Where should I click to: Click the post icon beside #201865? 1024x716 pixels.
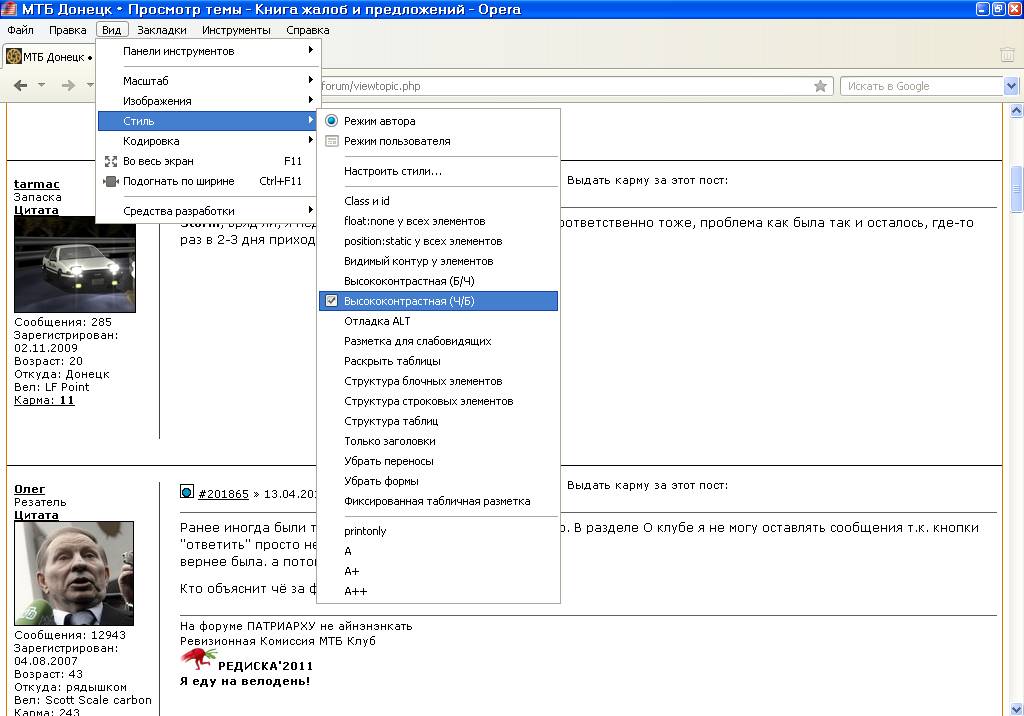tap(187, 492)
